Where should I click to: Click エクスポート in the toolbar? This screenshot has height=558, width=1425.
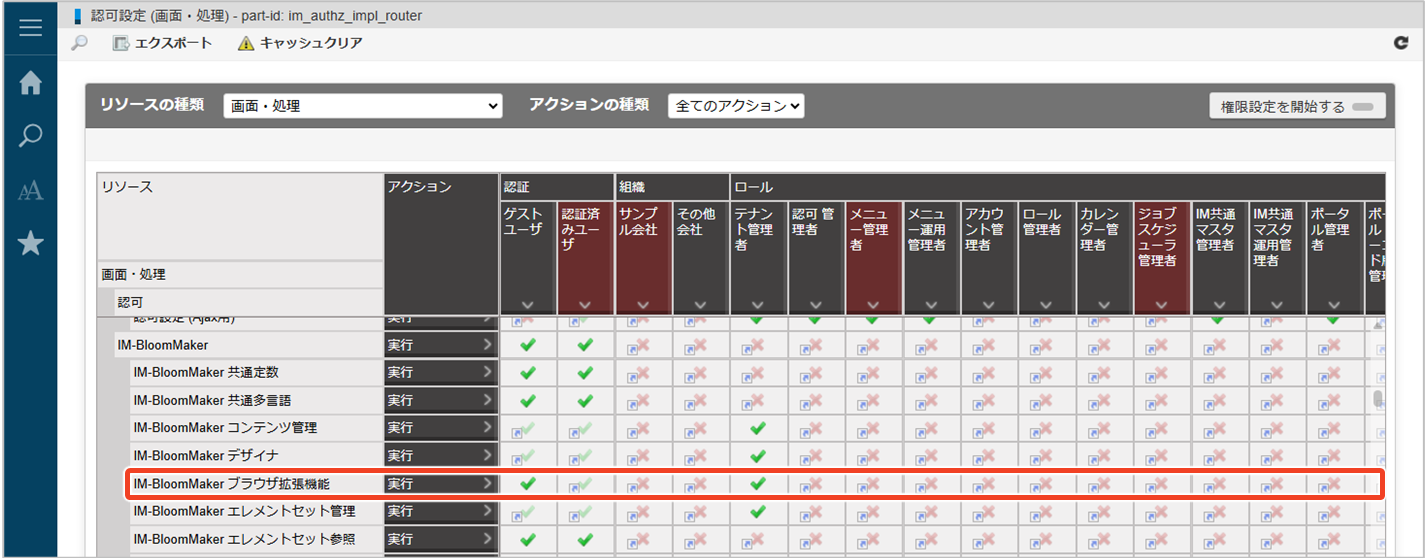click(162, 43)
